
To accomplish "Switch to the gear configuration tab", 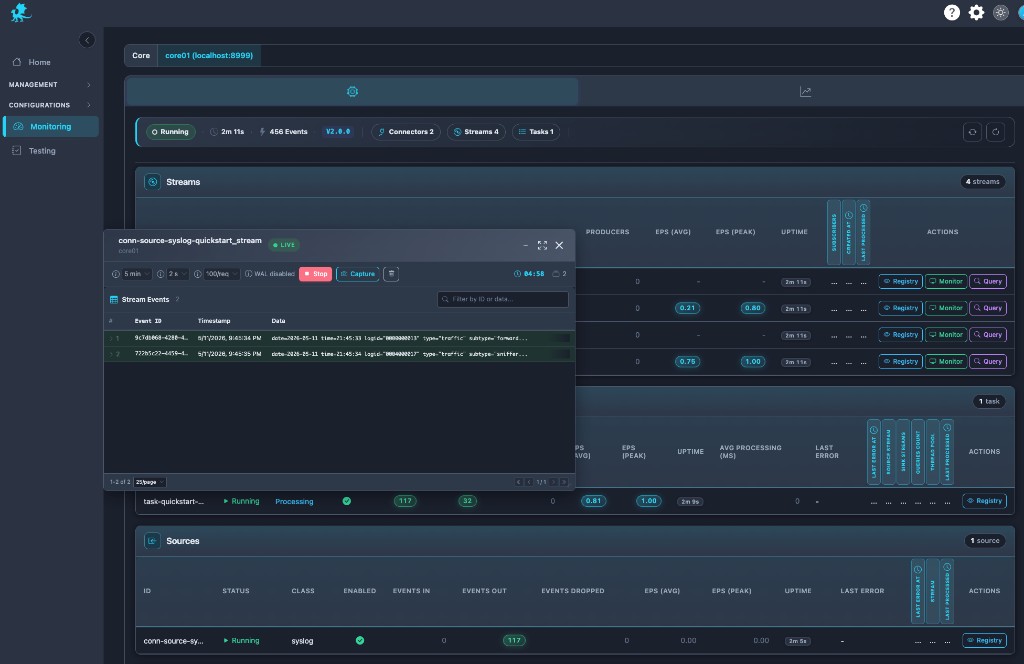I will [x=352, y=91].
